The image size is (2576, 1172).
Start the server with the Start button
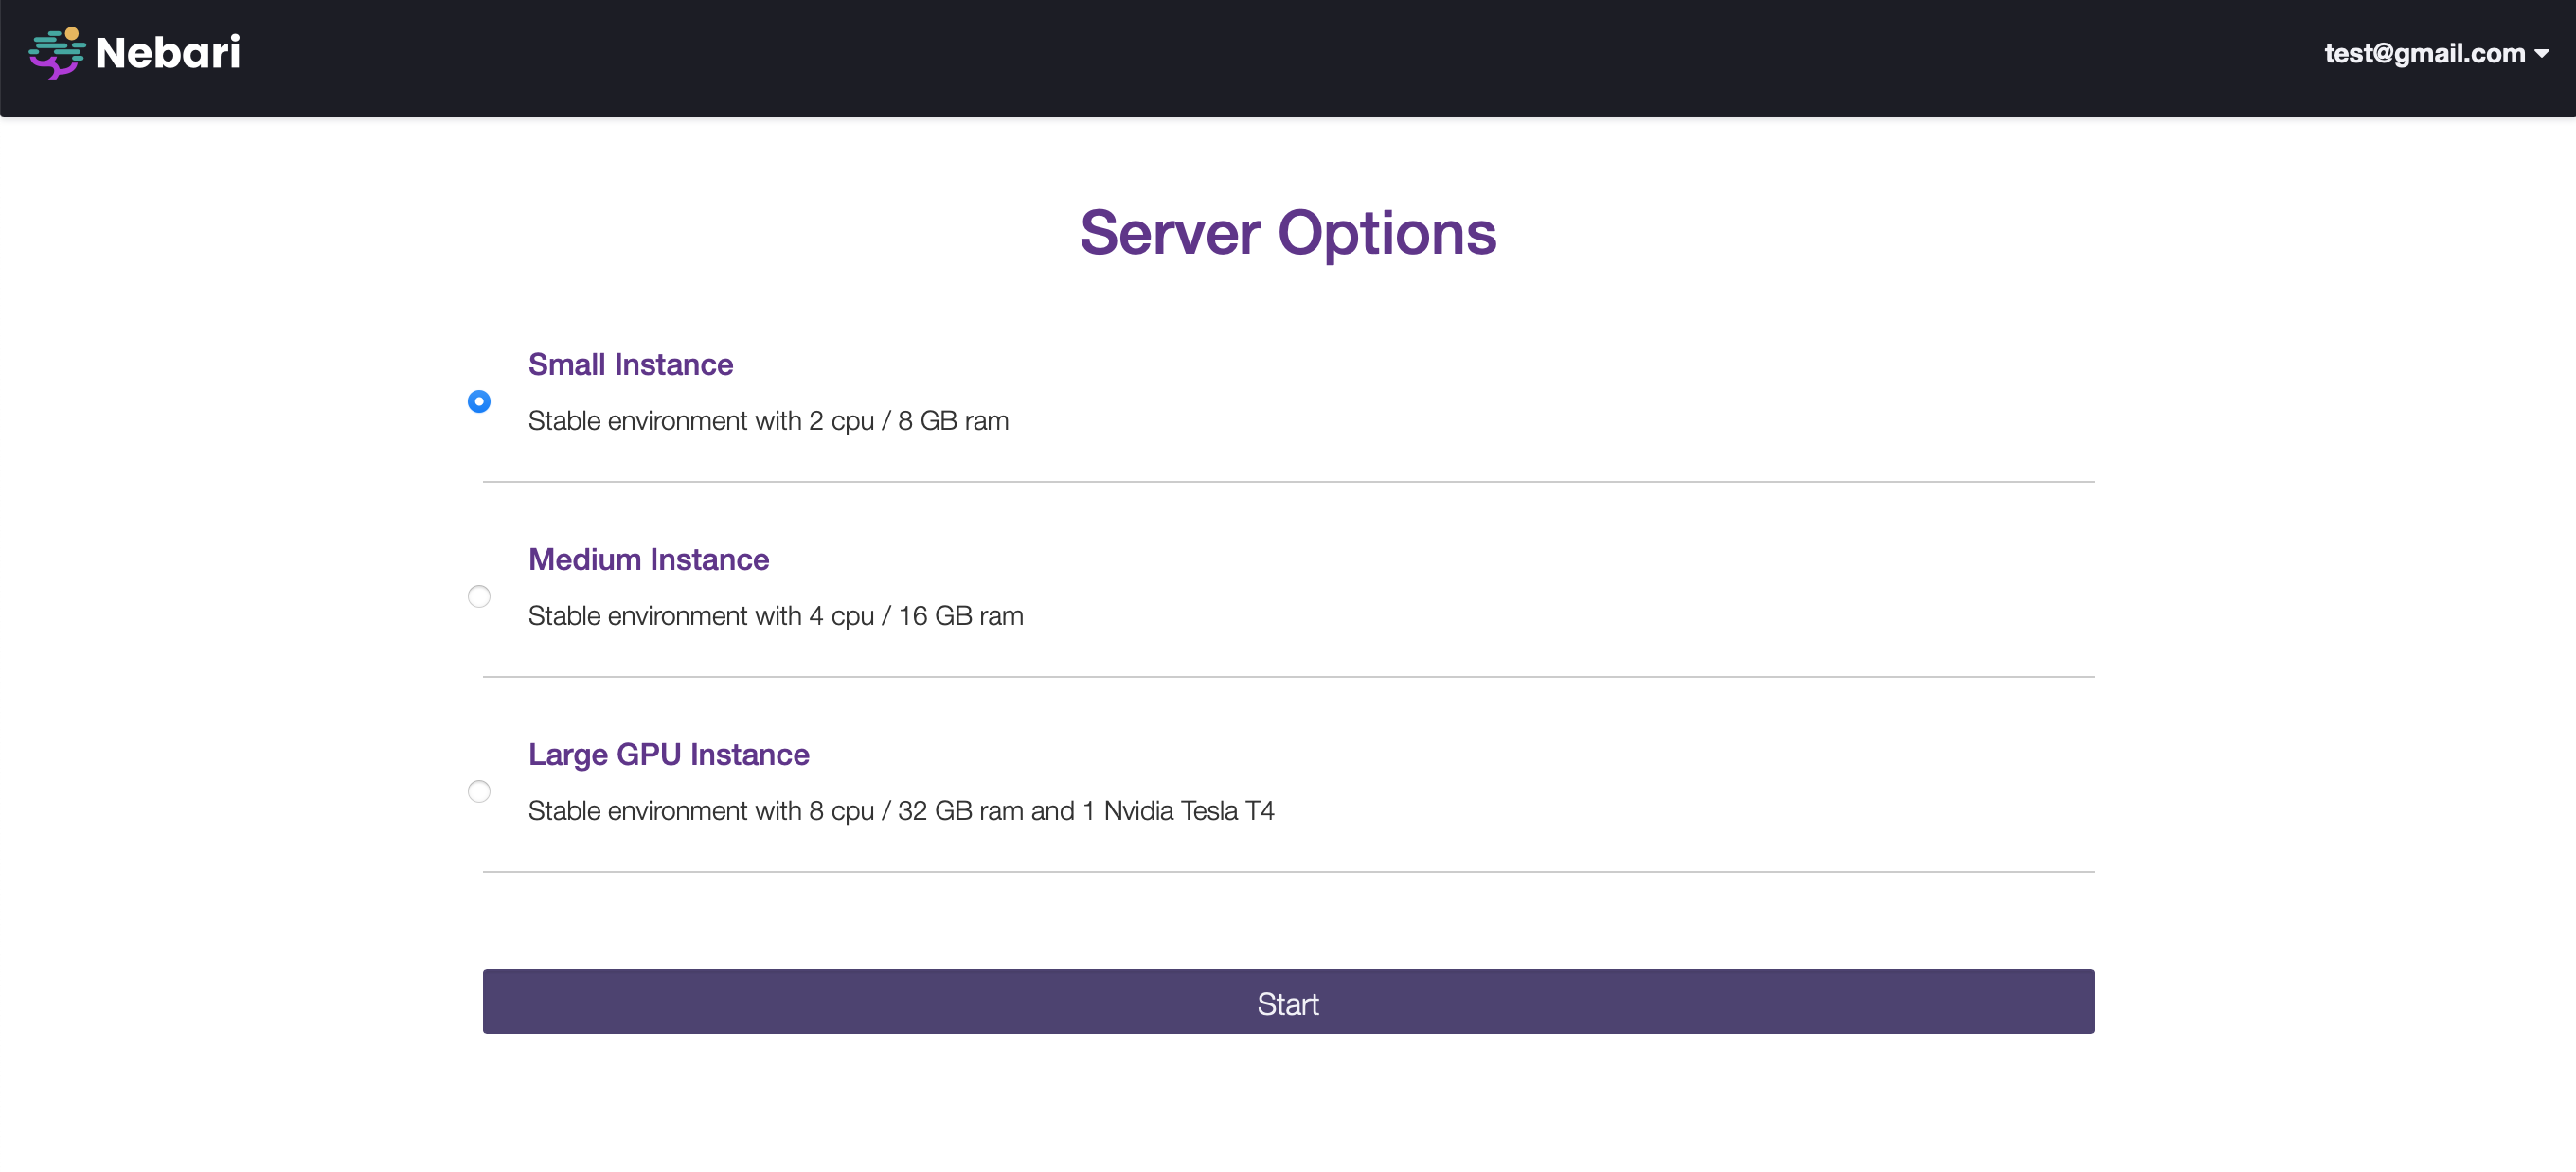[1288, 1001]
